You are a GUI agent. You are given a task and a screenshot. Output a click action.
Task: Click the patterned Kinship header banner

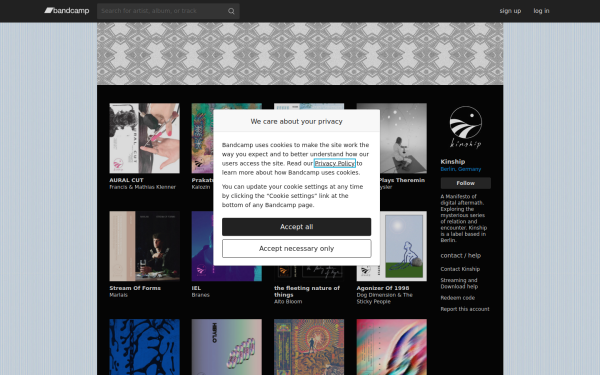pyautogui.click(x=300, y=54)
